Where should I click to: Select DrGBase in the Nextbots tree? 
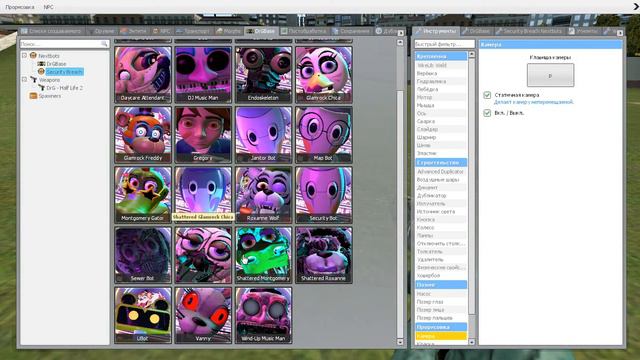tap(56, 64)
